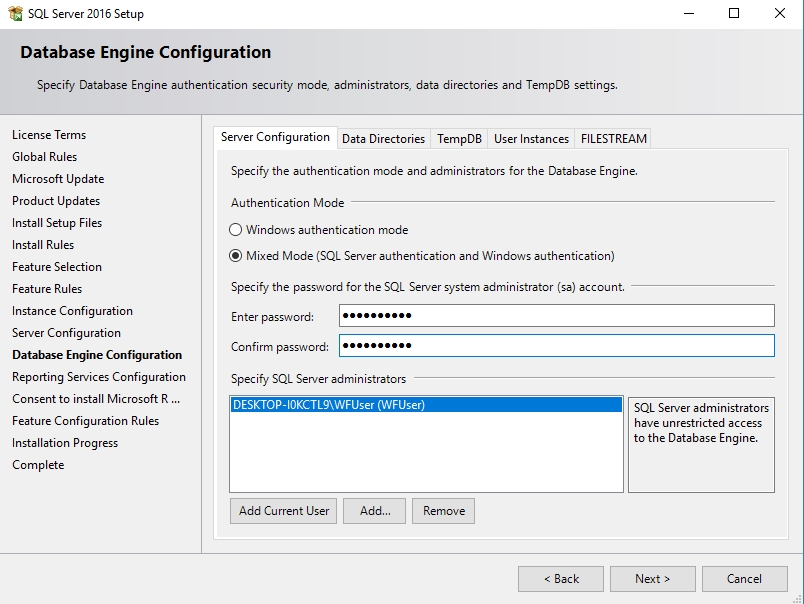Cancel the SQL Server setup
The width and height of the screenshot is (804, 604).
[744, 579]
